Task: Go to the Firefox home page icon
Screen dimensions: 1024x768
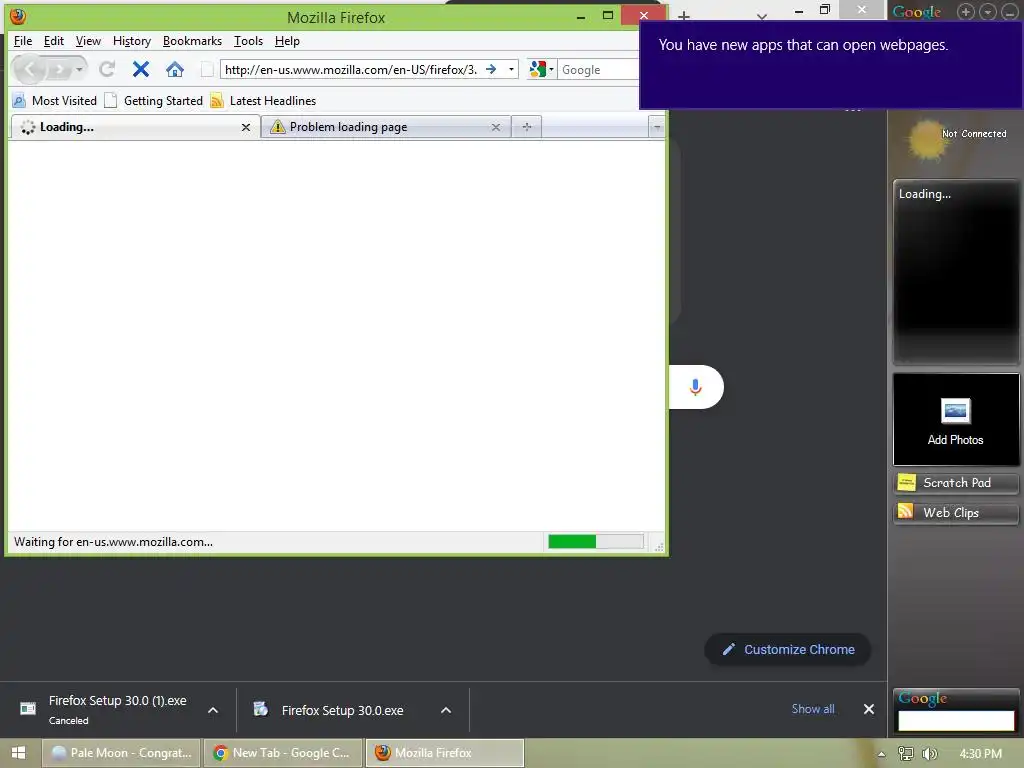Action: [174, 69]
